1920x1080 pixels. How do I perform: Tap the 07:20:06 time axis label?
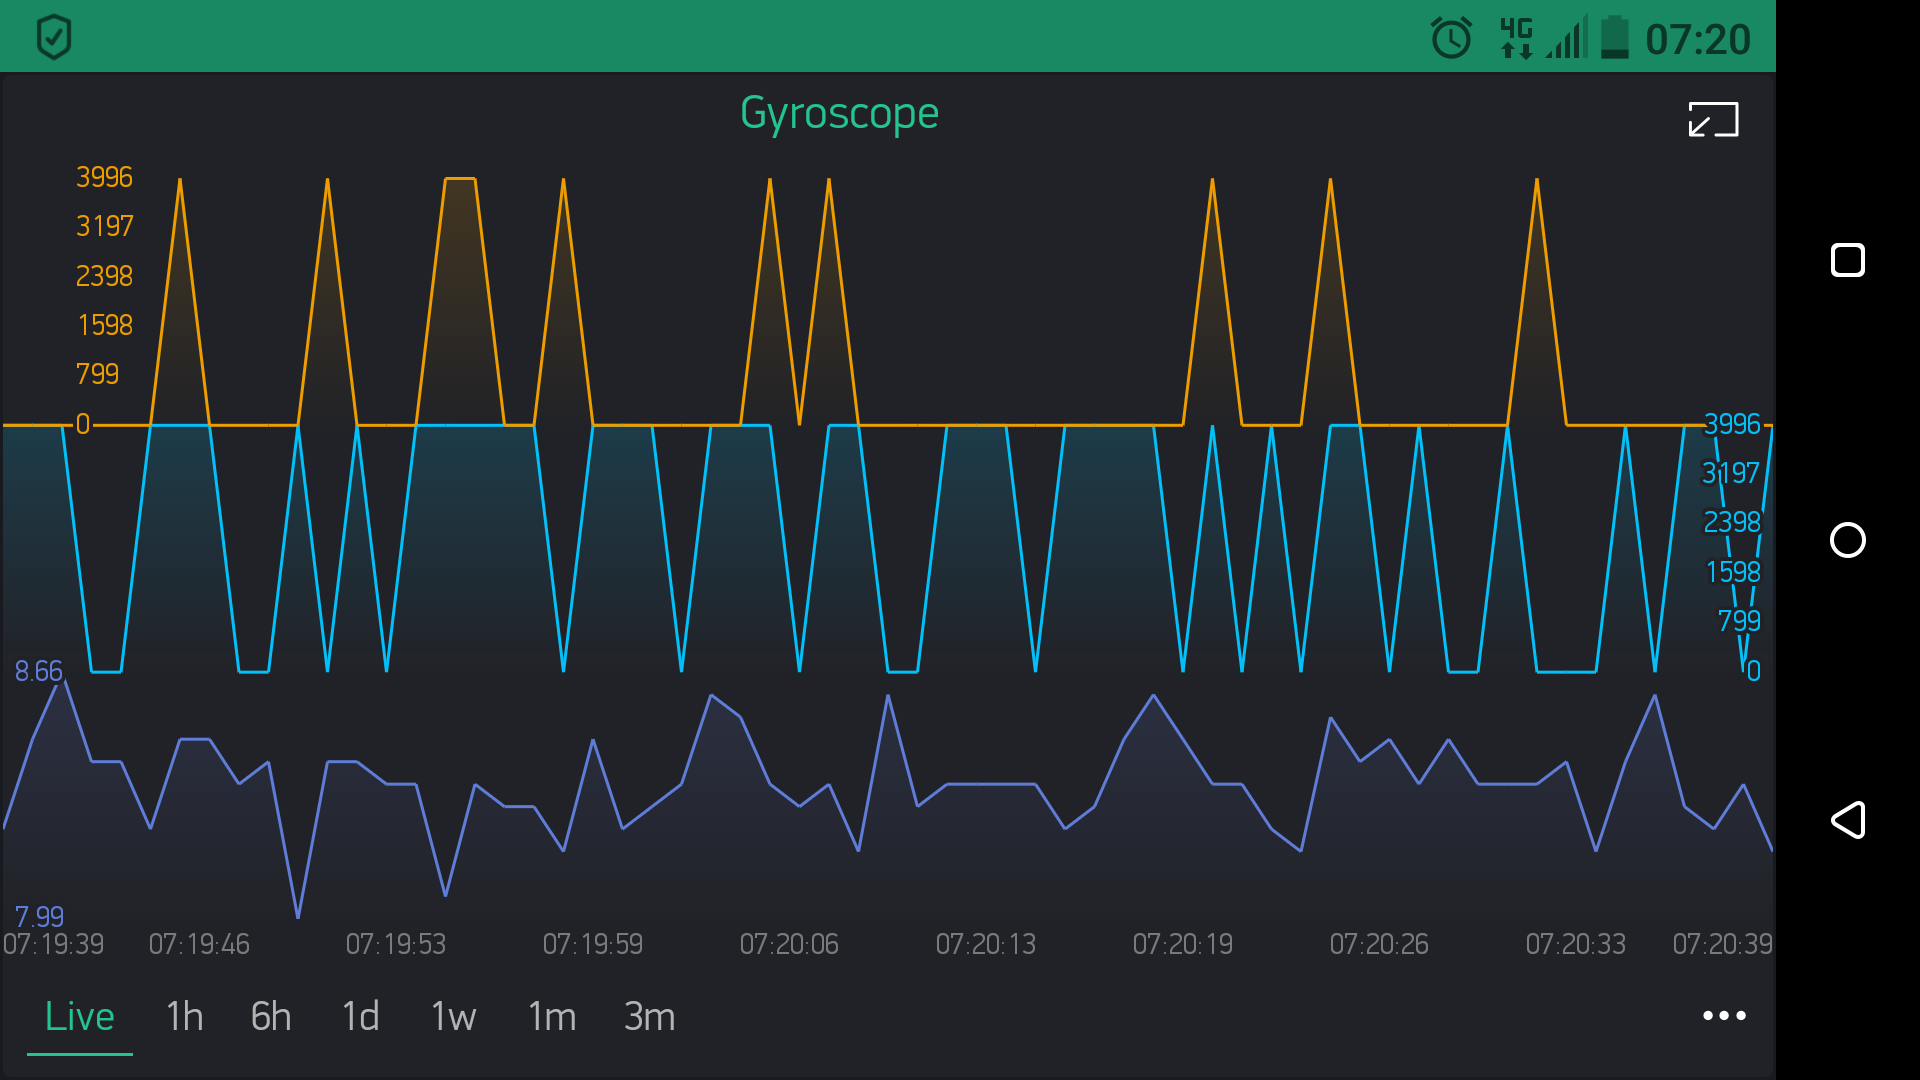click(x=789, y=944)
